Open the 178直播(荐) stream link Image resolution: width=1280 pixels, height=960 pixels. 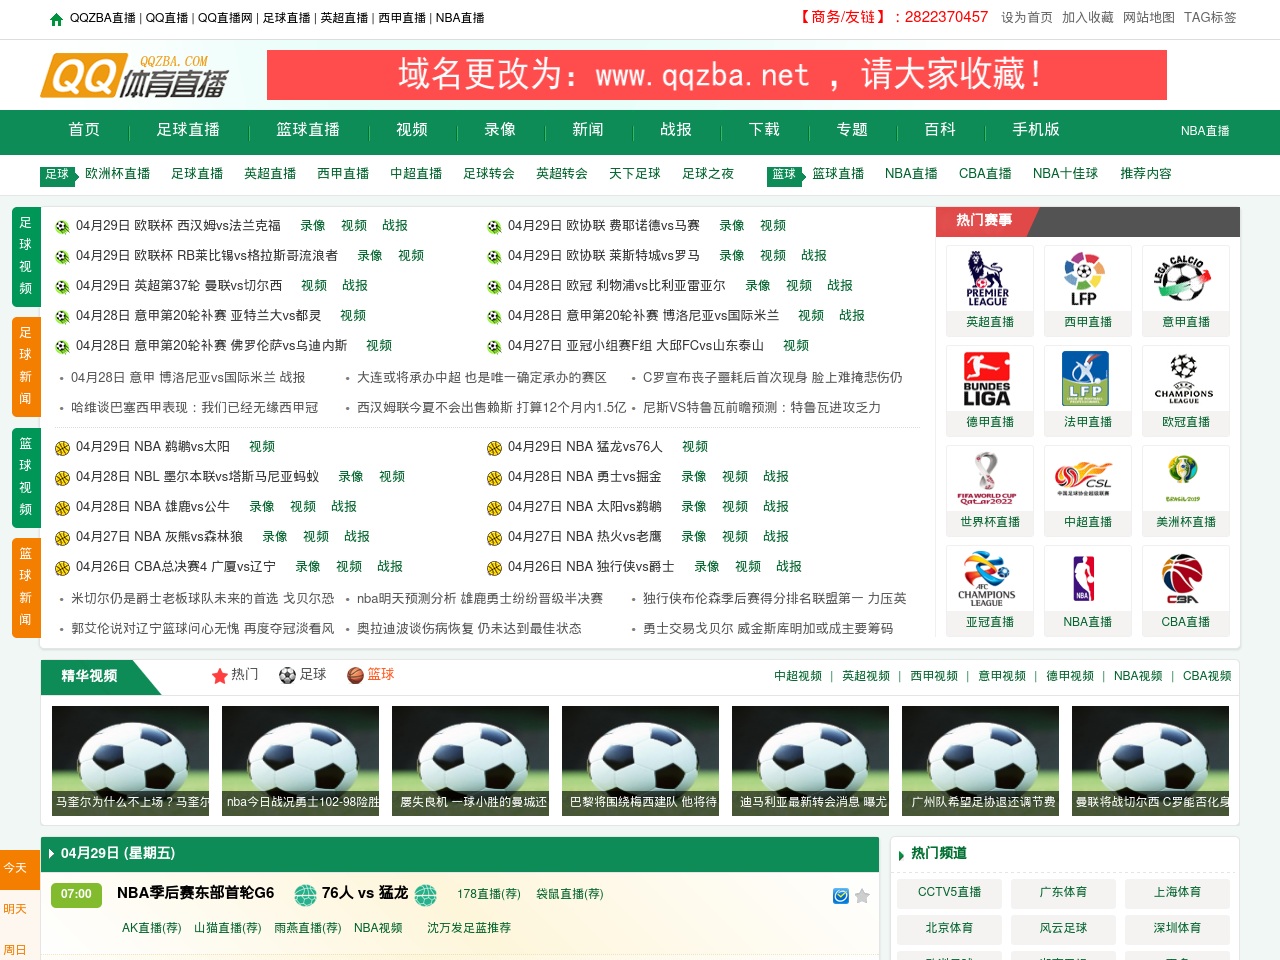point(489,894)
